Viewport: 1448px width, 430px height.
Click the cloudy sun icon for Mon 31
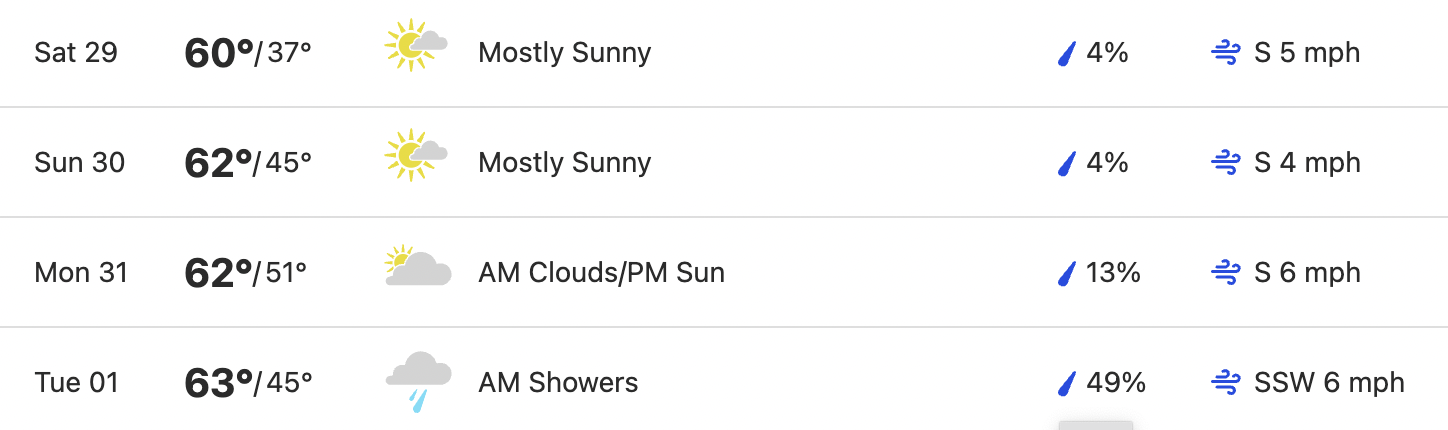[x=417, y=268]
